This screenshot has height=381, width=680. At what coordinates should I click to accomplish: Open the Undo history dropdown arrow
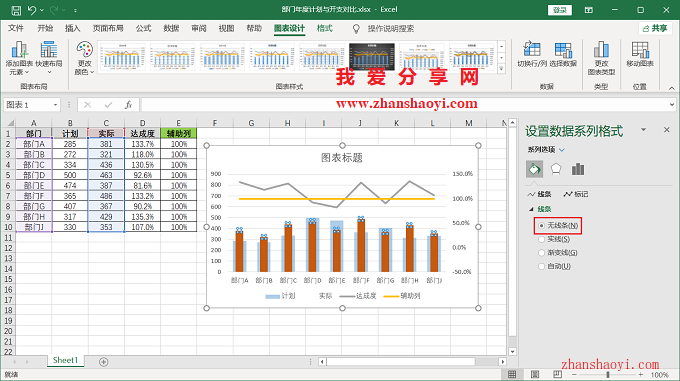(42, 10)
